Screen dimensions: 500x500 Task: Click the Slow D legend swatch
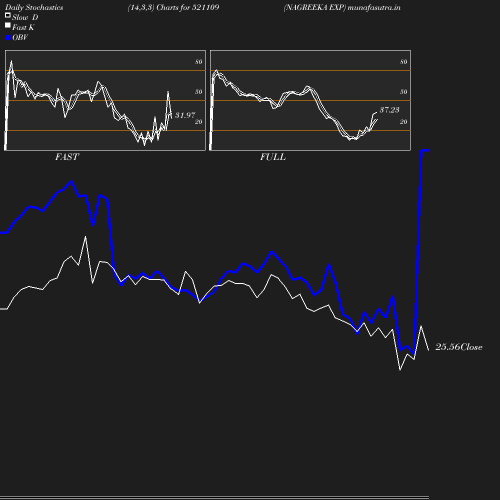pos(8,15)
